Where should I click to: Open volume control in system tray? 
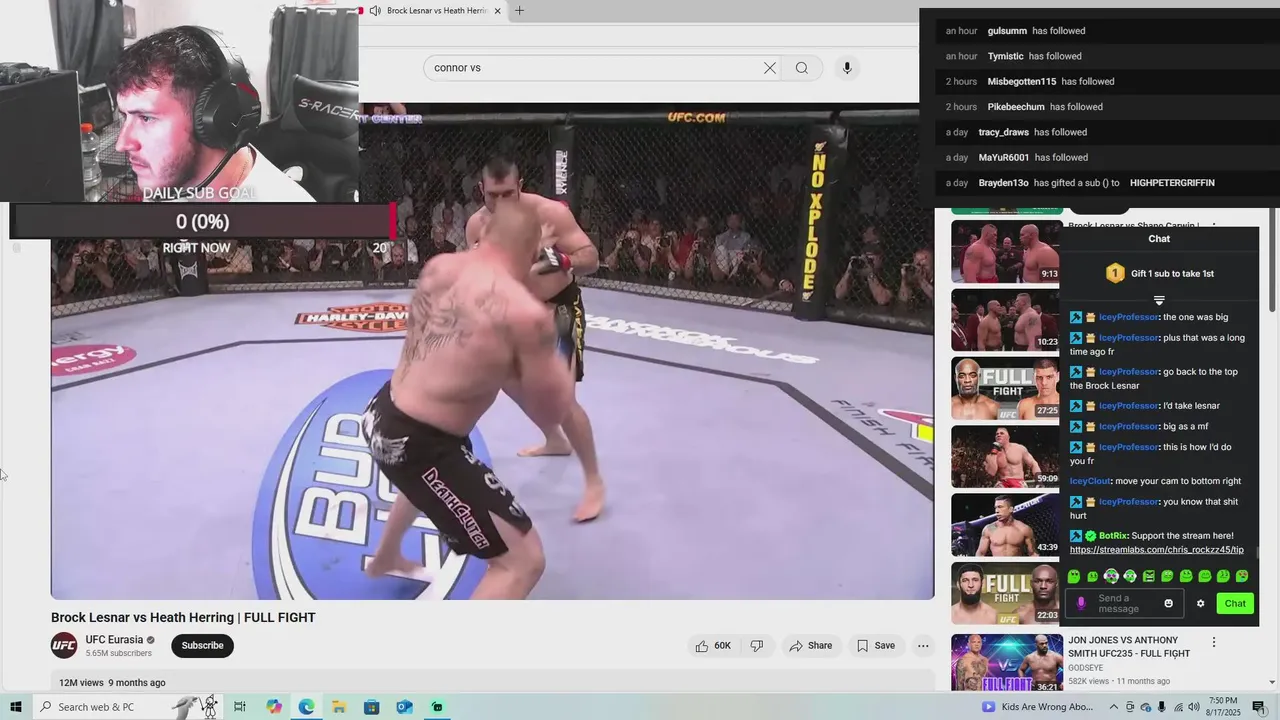point(1193,707)
